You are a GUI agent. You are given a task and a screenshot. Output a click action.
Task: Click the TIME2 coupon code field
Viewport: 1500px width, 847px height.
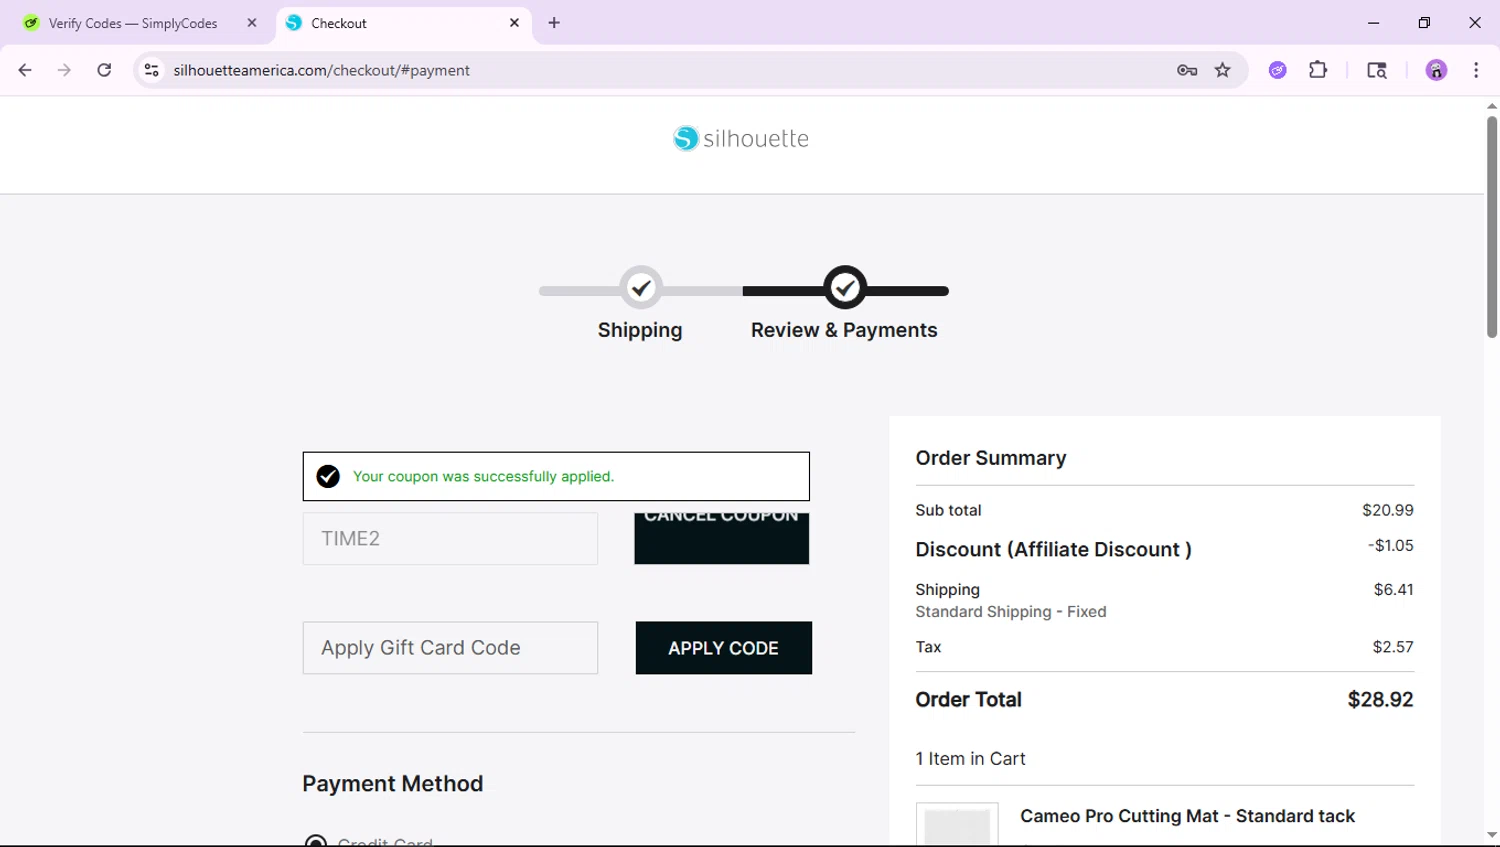pyautogui.click(x=450, y=538)
